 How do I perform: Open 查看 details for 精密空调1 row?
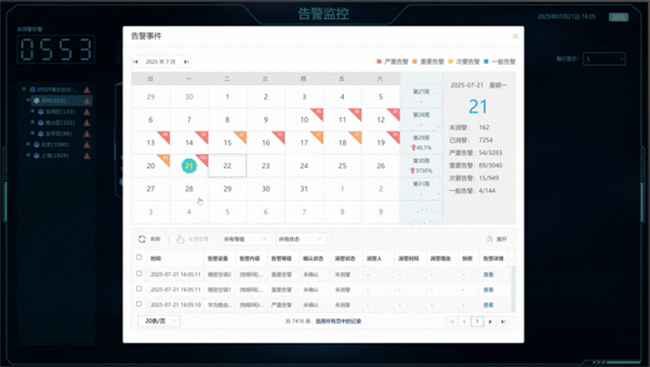click(488, 290)
